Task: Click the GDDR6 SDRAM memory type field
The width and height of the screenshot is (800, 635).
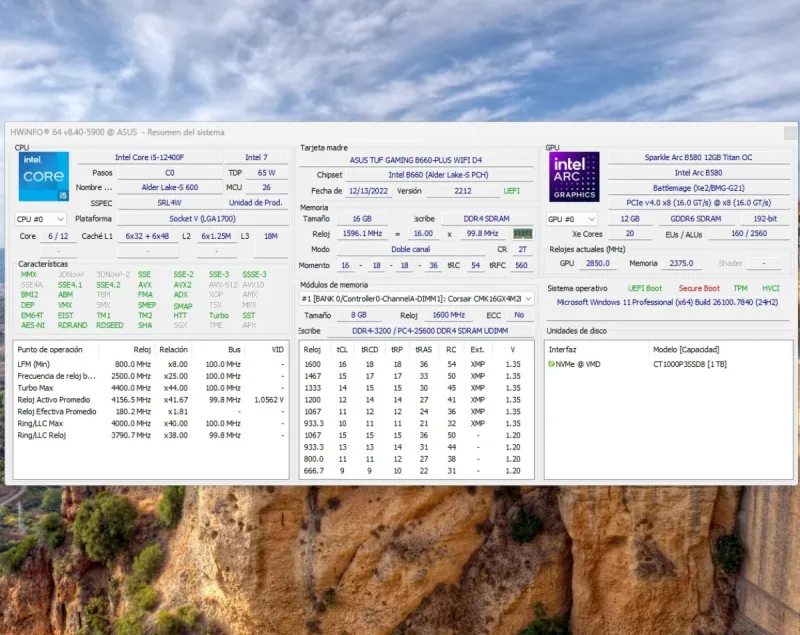Action: 695,218
